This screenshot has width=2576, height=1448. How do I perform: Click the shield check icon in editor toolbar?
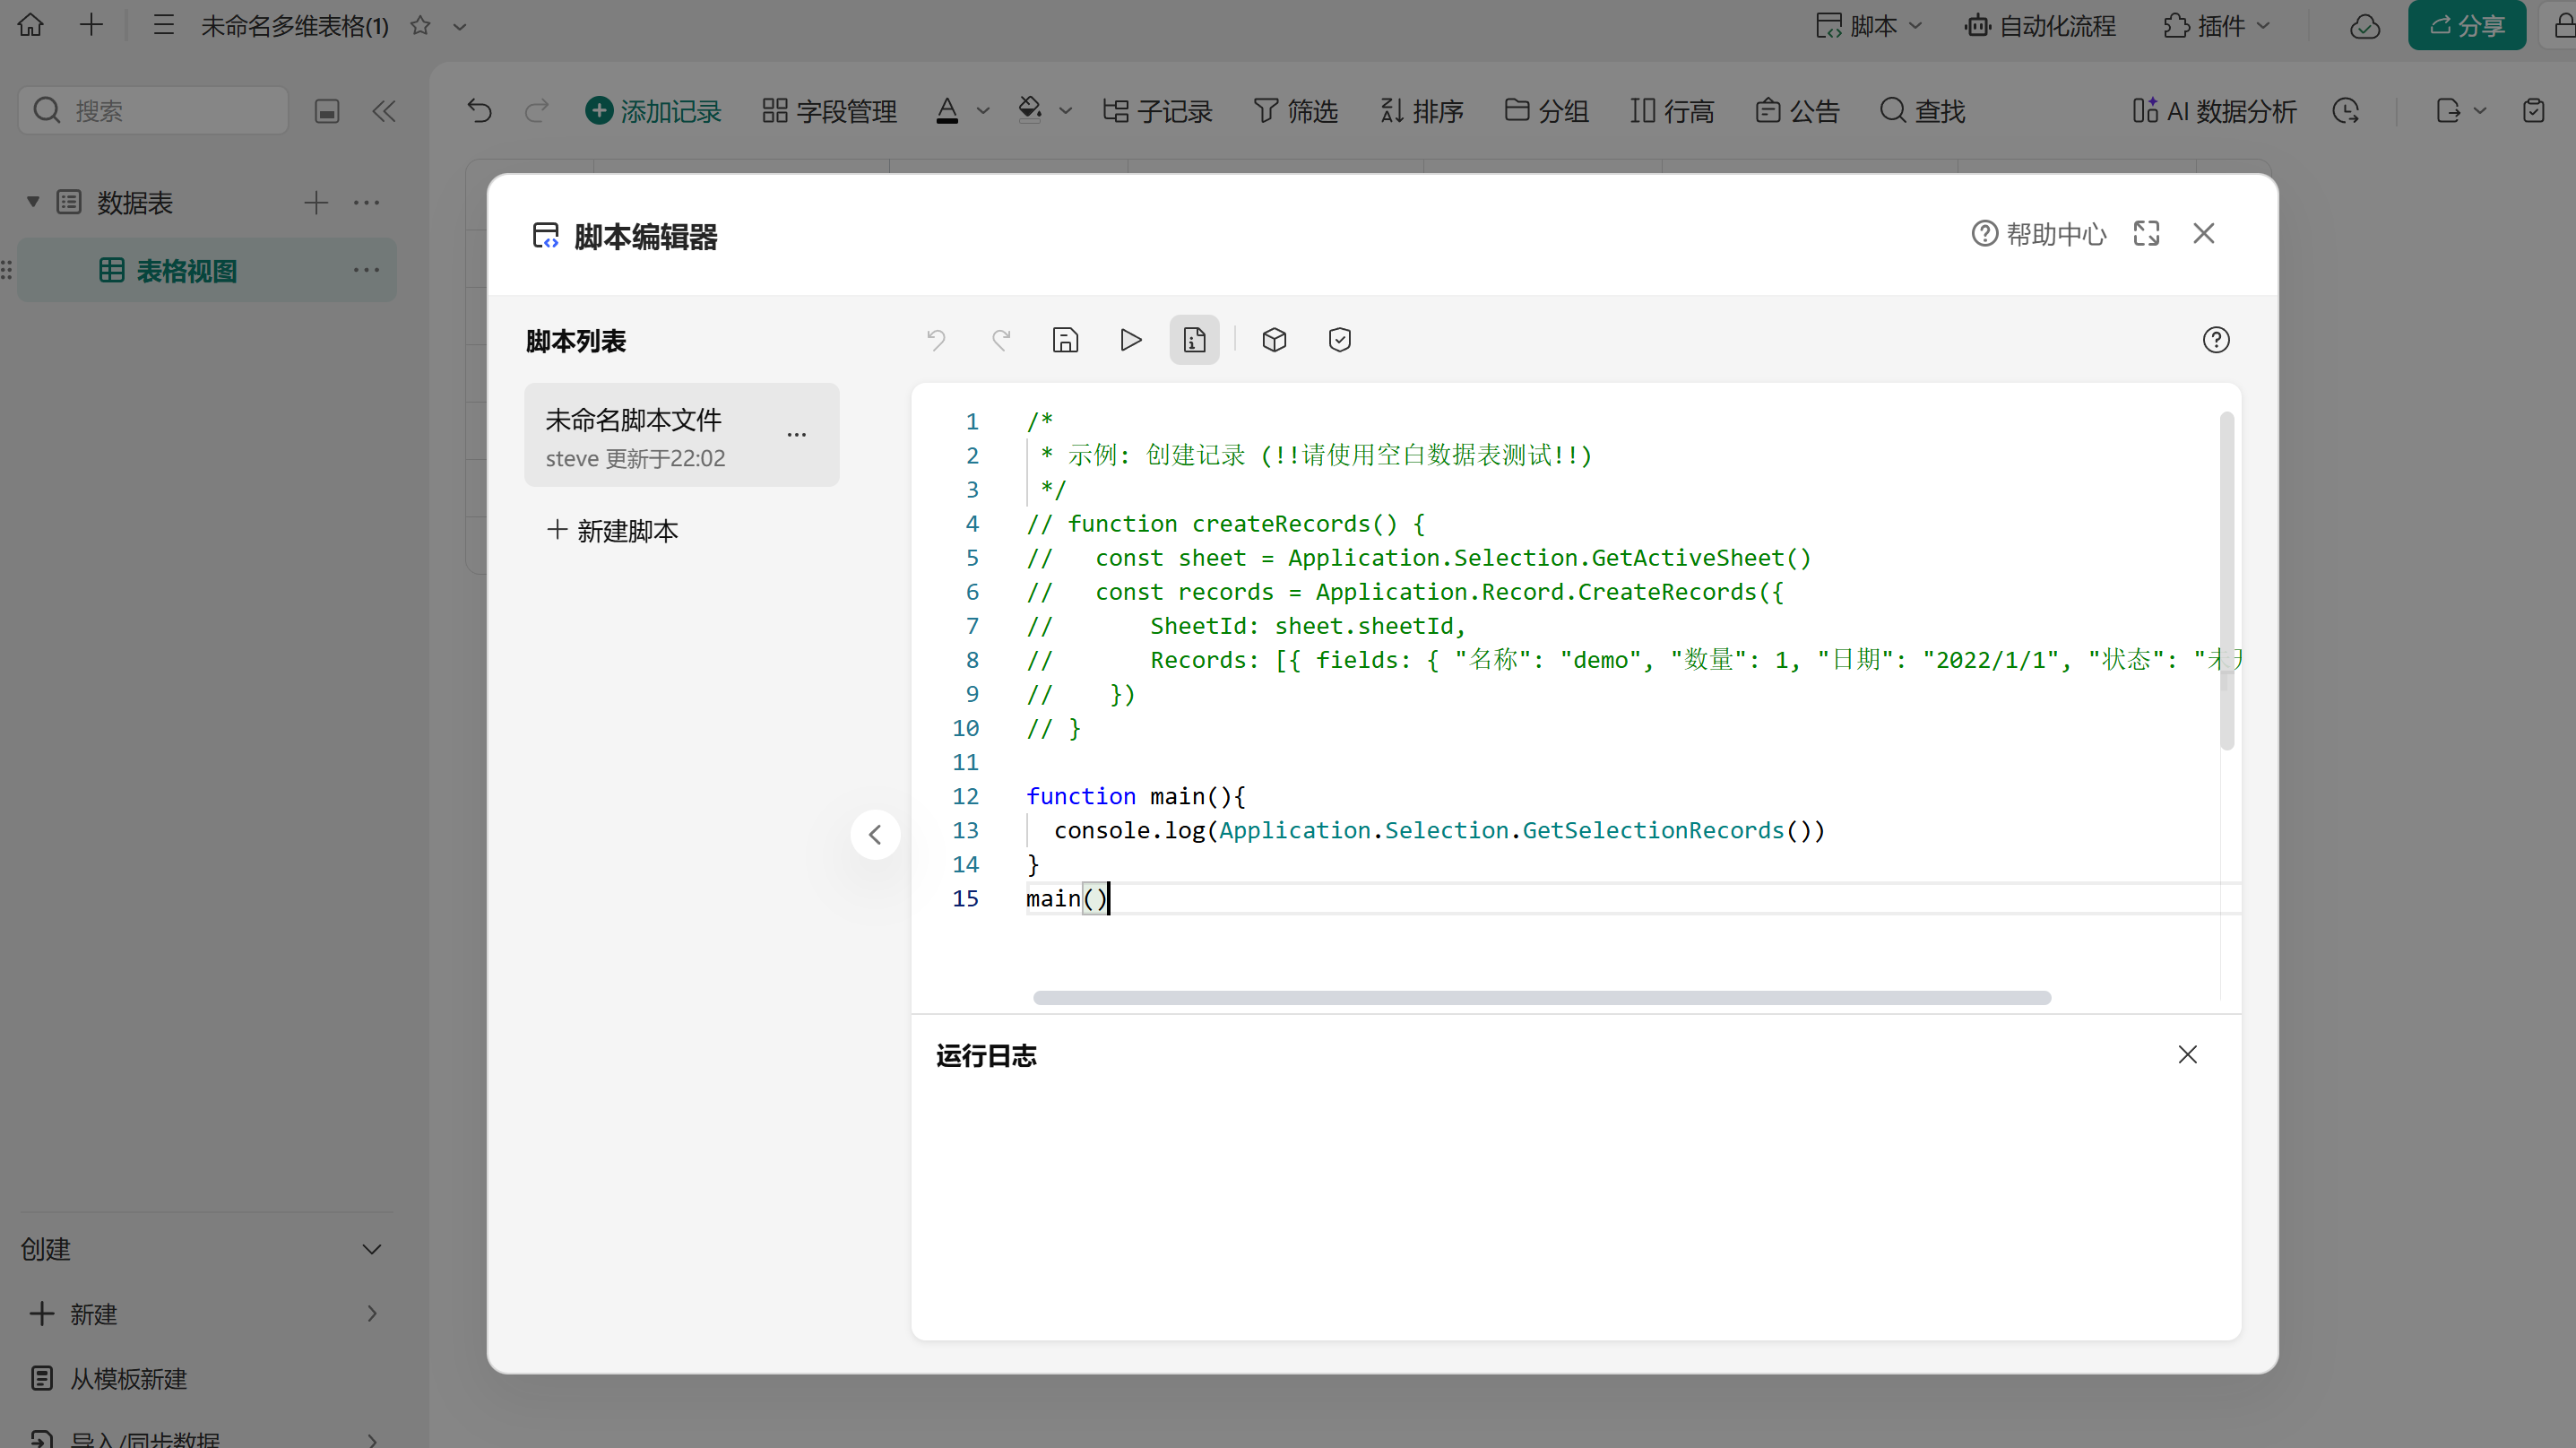pyautogui.click(x=1339, y=340)
